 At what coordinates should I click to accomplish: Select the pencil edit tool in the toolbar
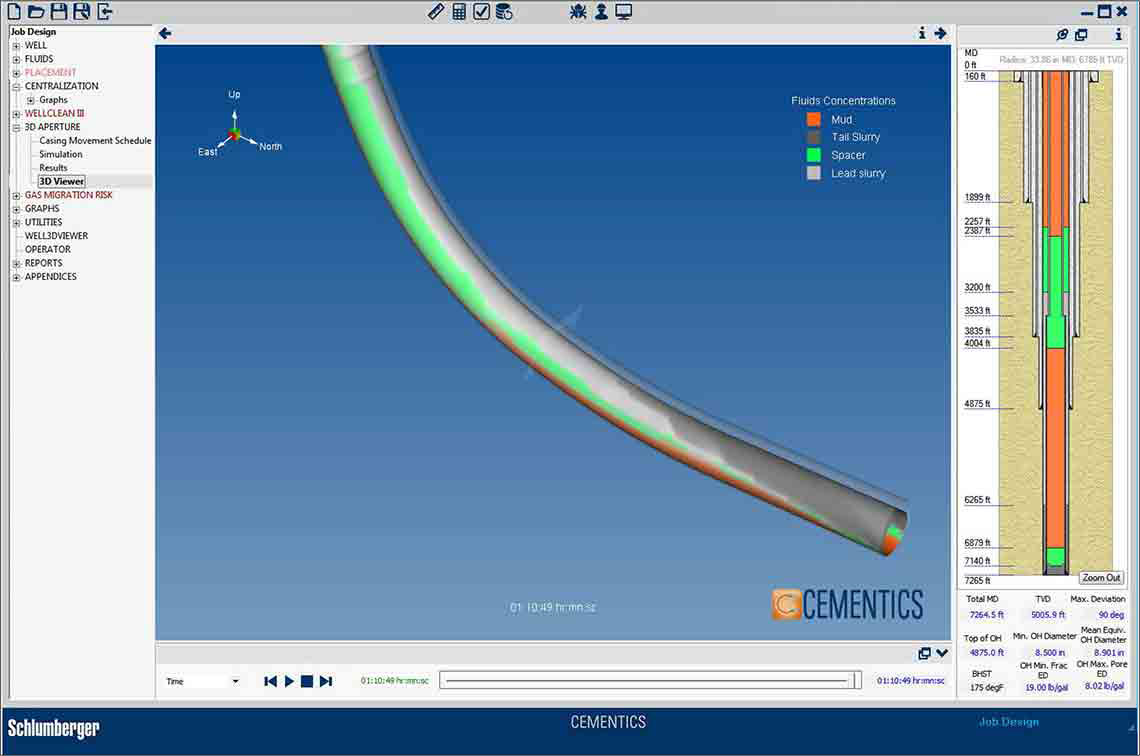pyautogui.click(x=436, y=11)
